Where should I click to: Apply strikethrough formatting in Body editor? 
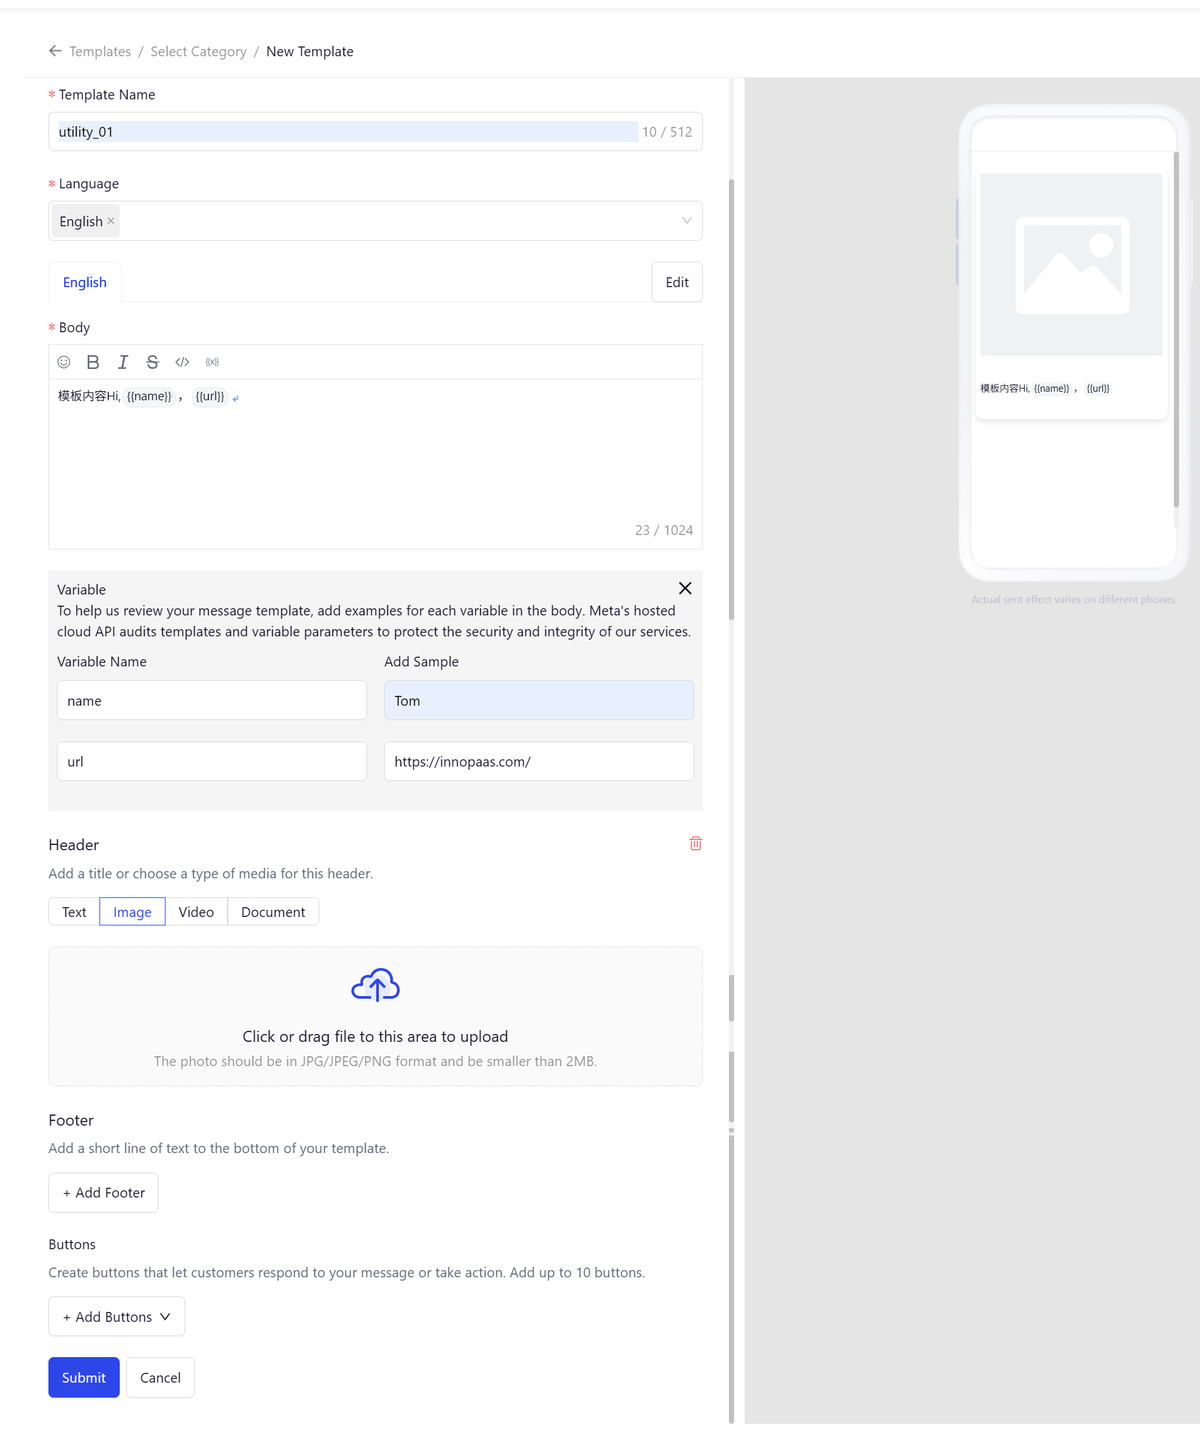152,362
